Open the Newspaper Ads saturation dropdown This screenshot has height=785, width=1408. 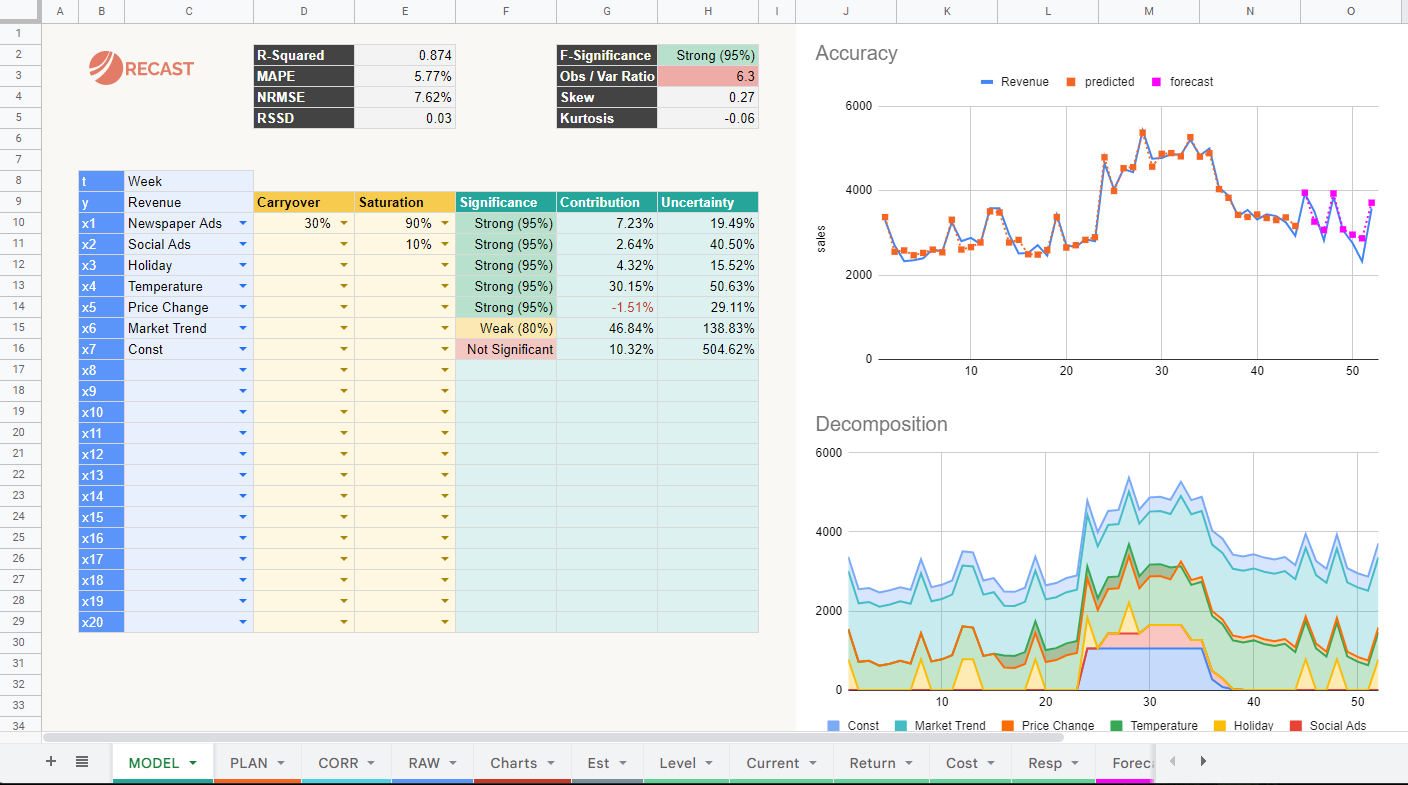[x=446, y=222]
